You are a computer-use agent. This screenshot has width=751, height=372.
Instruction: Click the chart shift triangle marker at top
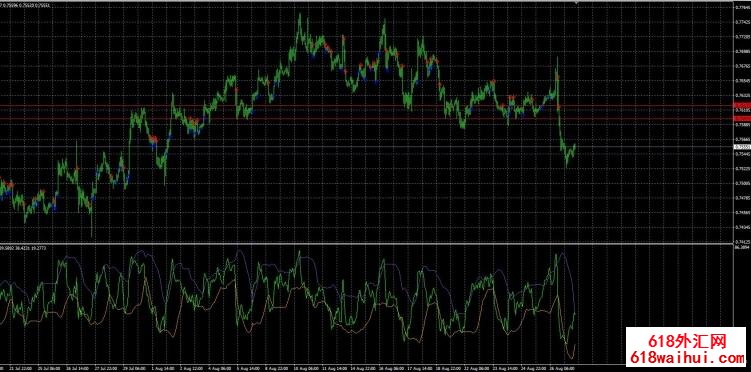pyautogui.click(x=577, y=3)
